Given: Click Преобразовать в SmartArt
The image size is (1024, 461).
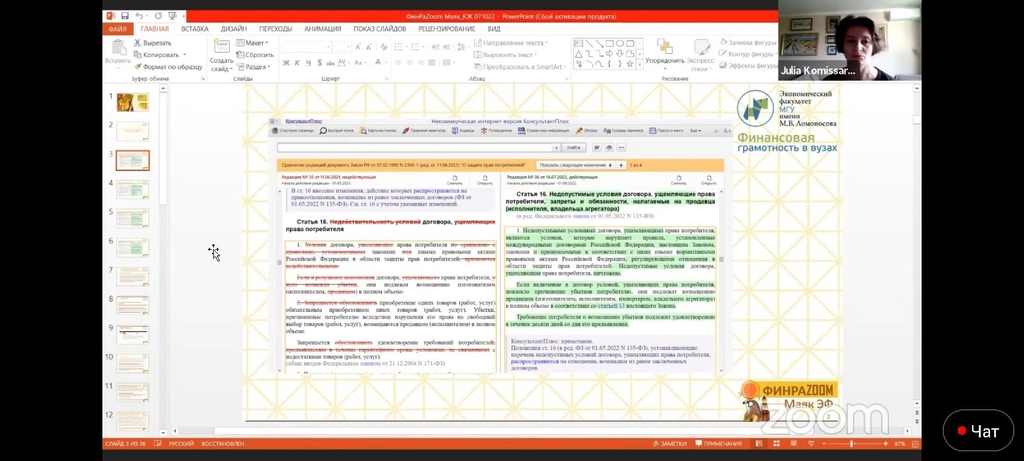Looking at the screenshot, I should click(x=519, y=67).
